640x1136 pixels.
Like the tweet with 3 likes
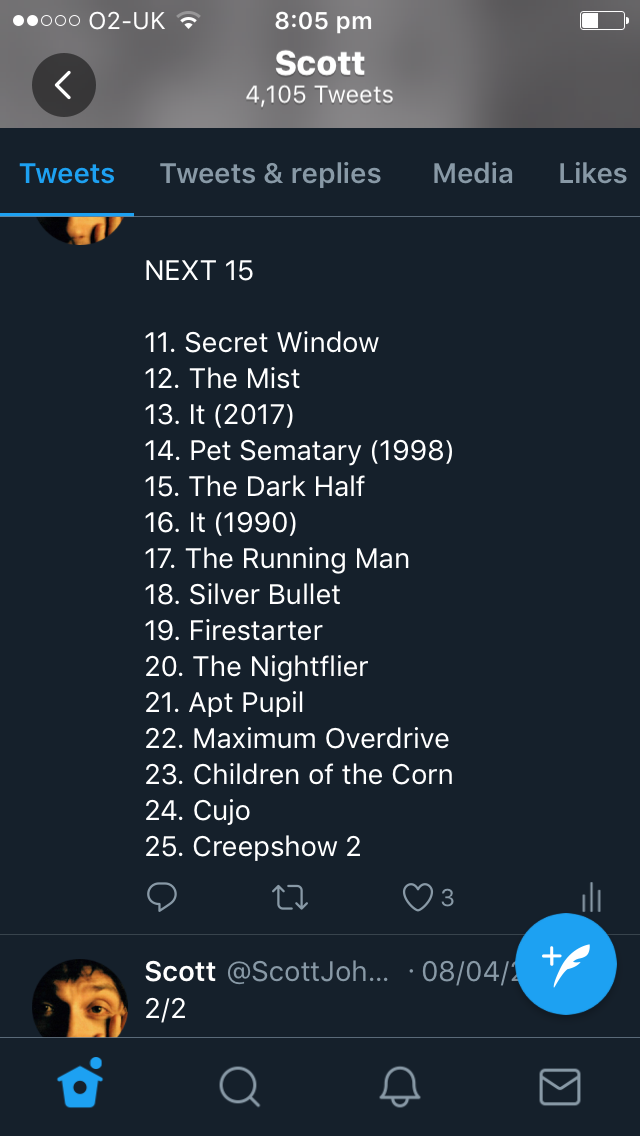coord(417,898)
